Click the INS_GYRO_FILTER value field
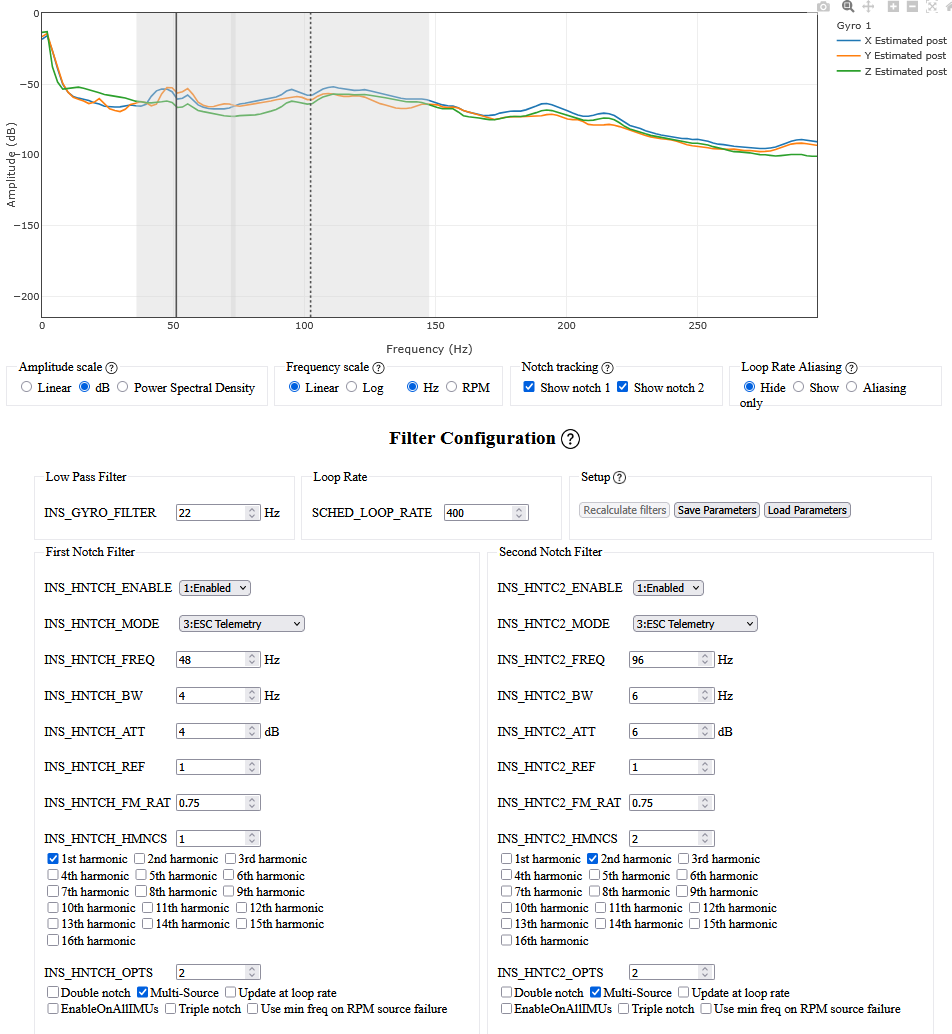This screenshot has width=952, height=1034. 211,513
